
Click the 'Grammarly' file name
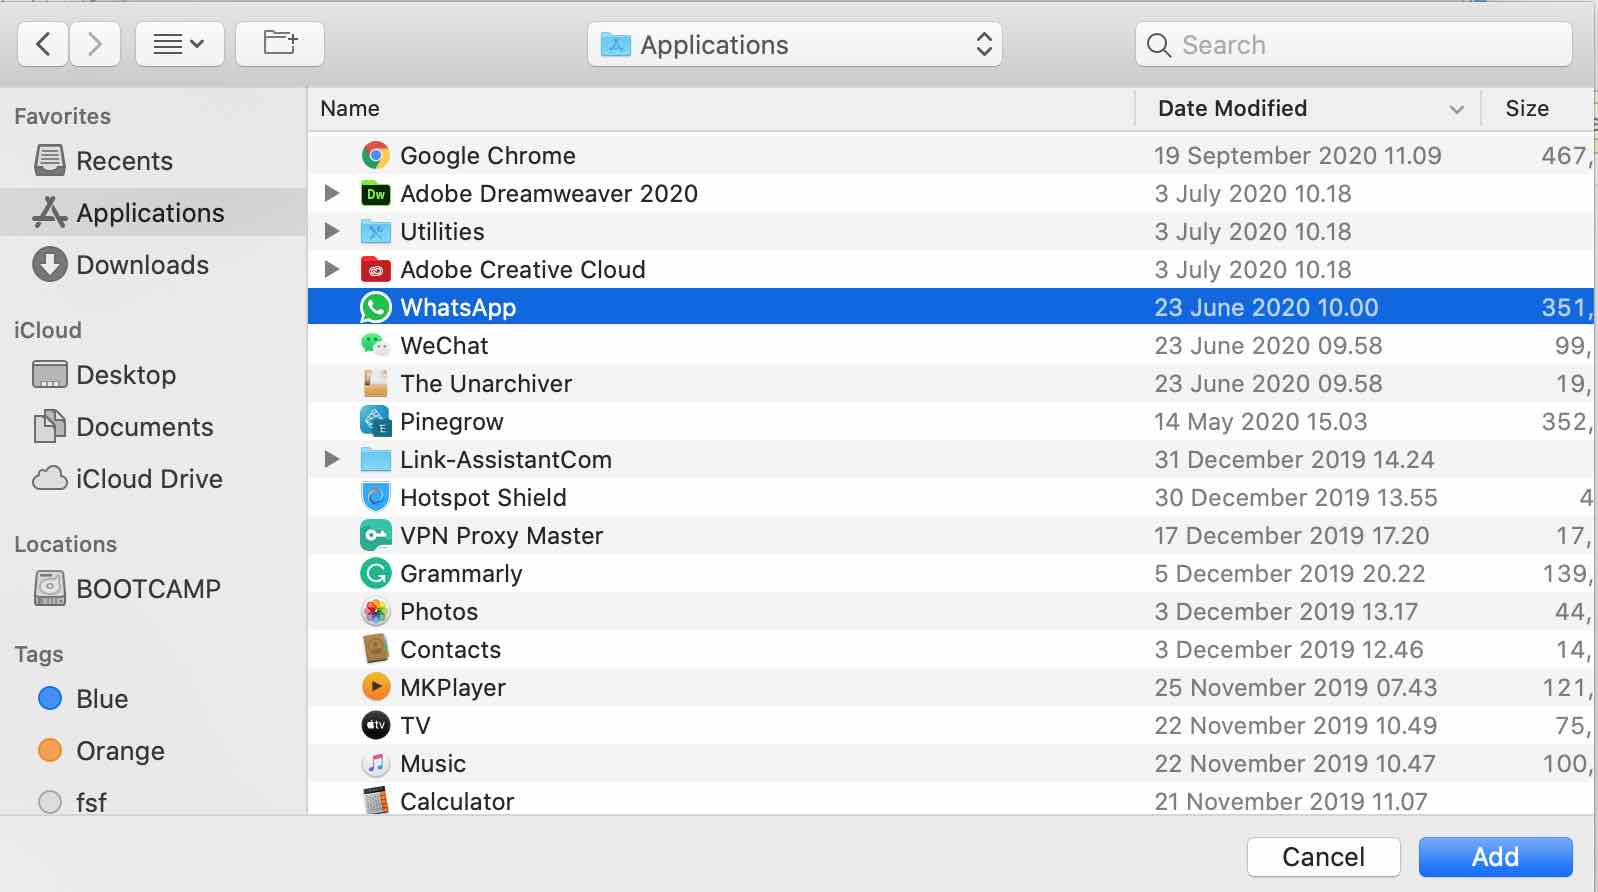[x=461, y=574]
